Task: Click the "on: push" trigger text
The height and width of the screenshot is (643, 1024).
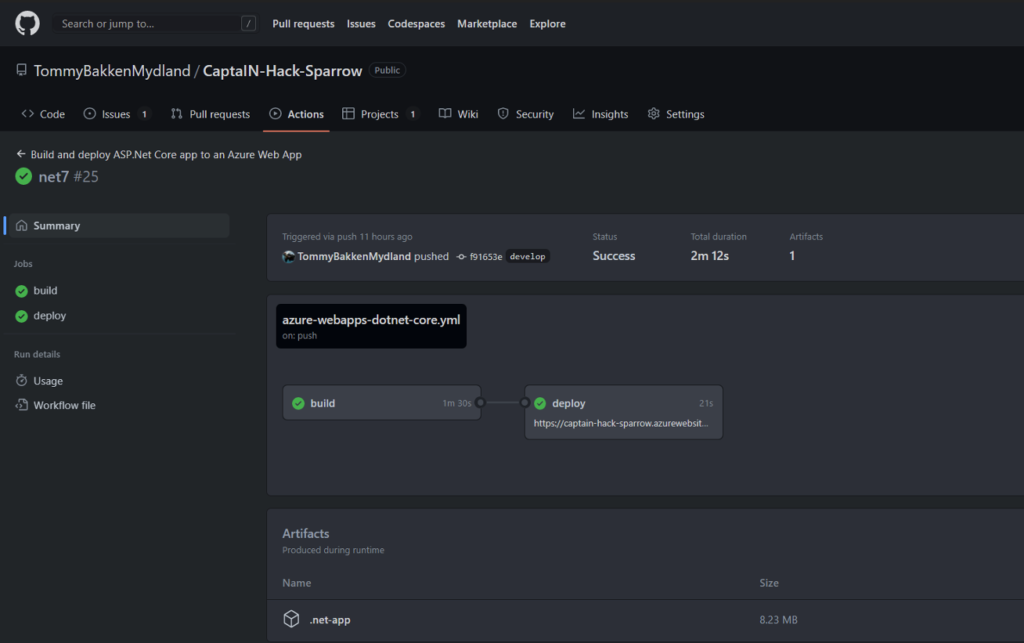Action: pyautogui.click(x=300, y=336)
